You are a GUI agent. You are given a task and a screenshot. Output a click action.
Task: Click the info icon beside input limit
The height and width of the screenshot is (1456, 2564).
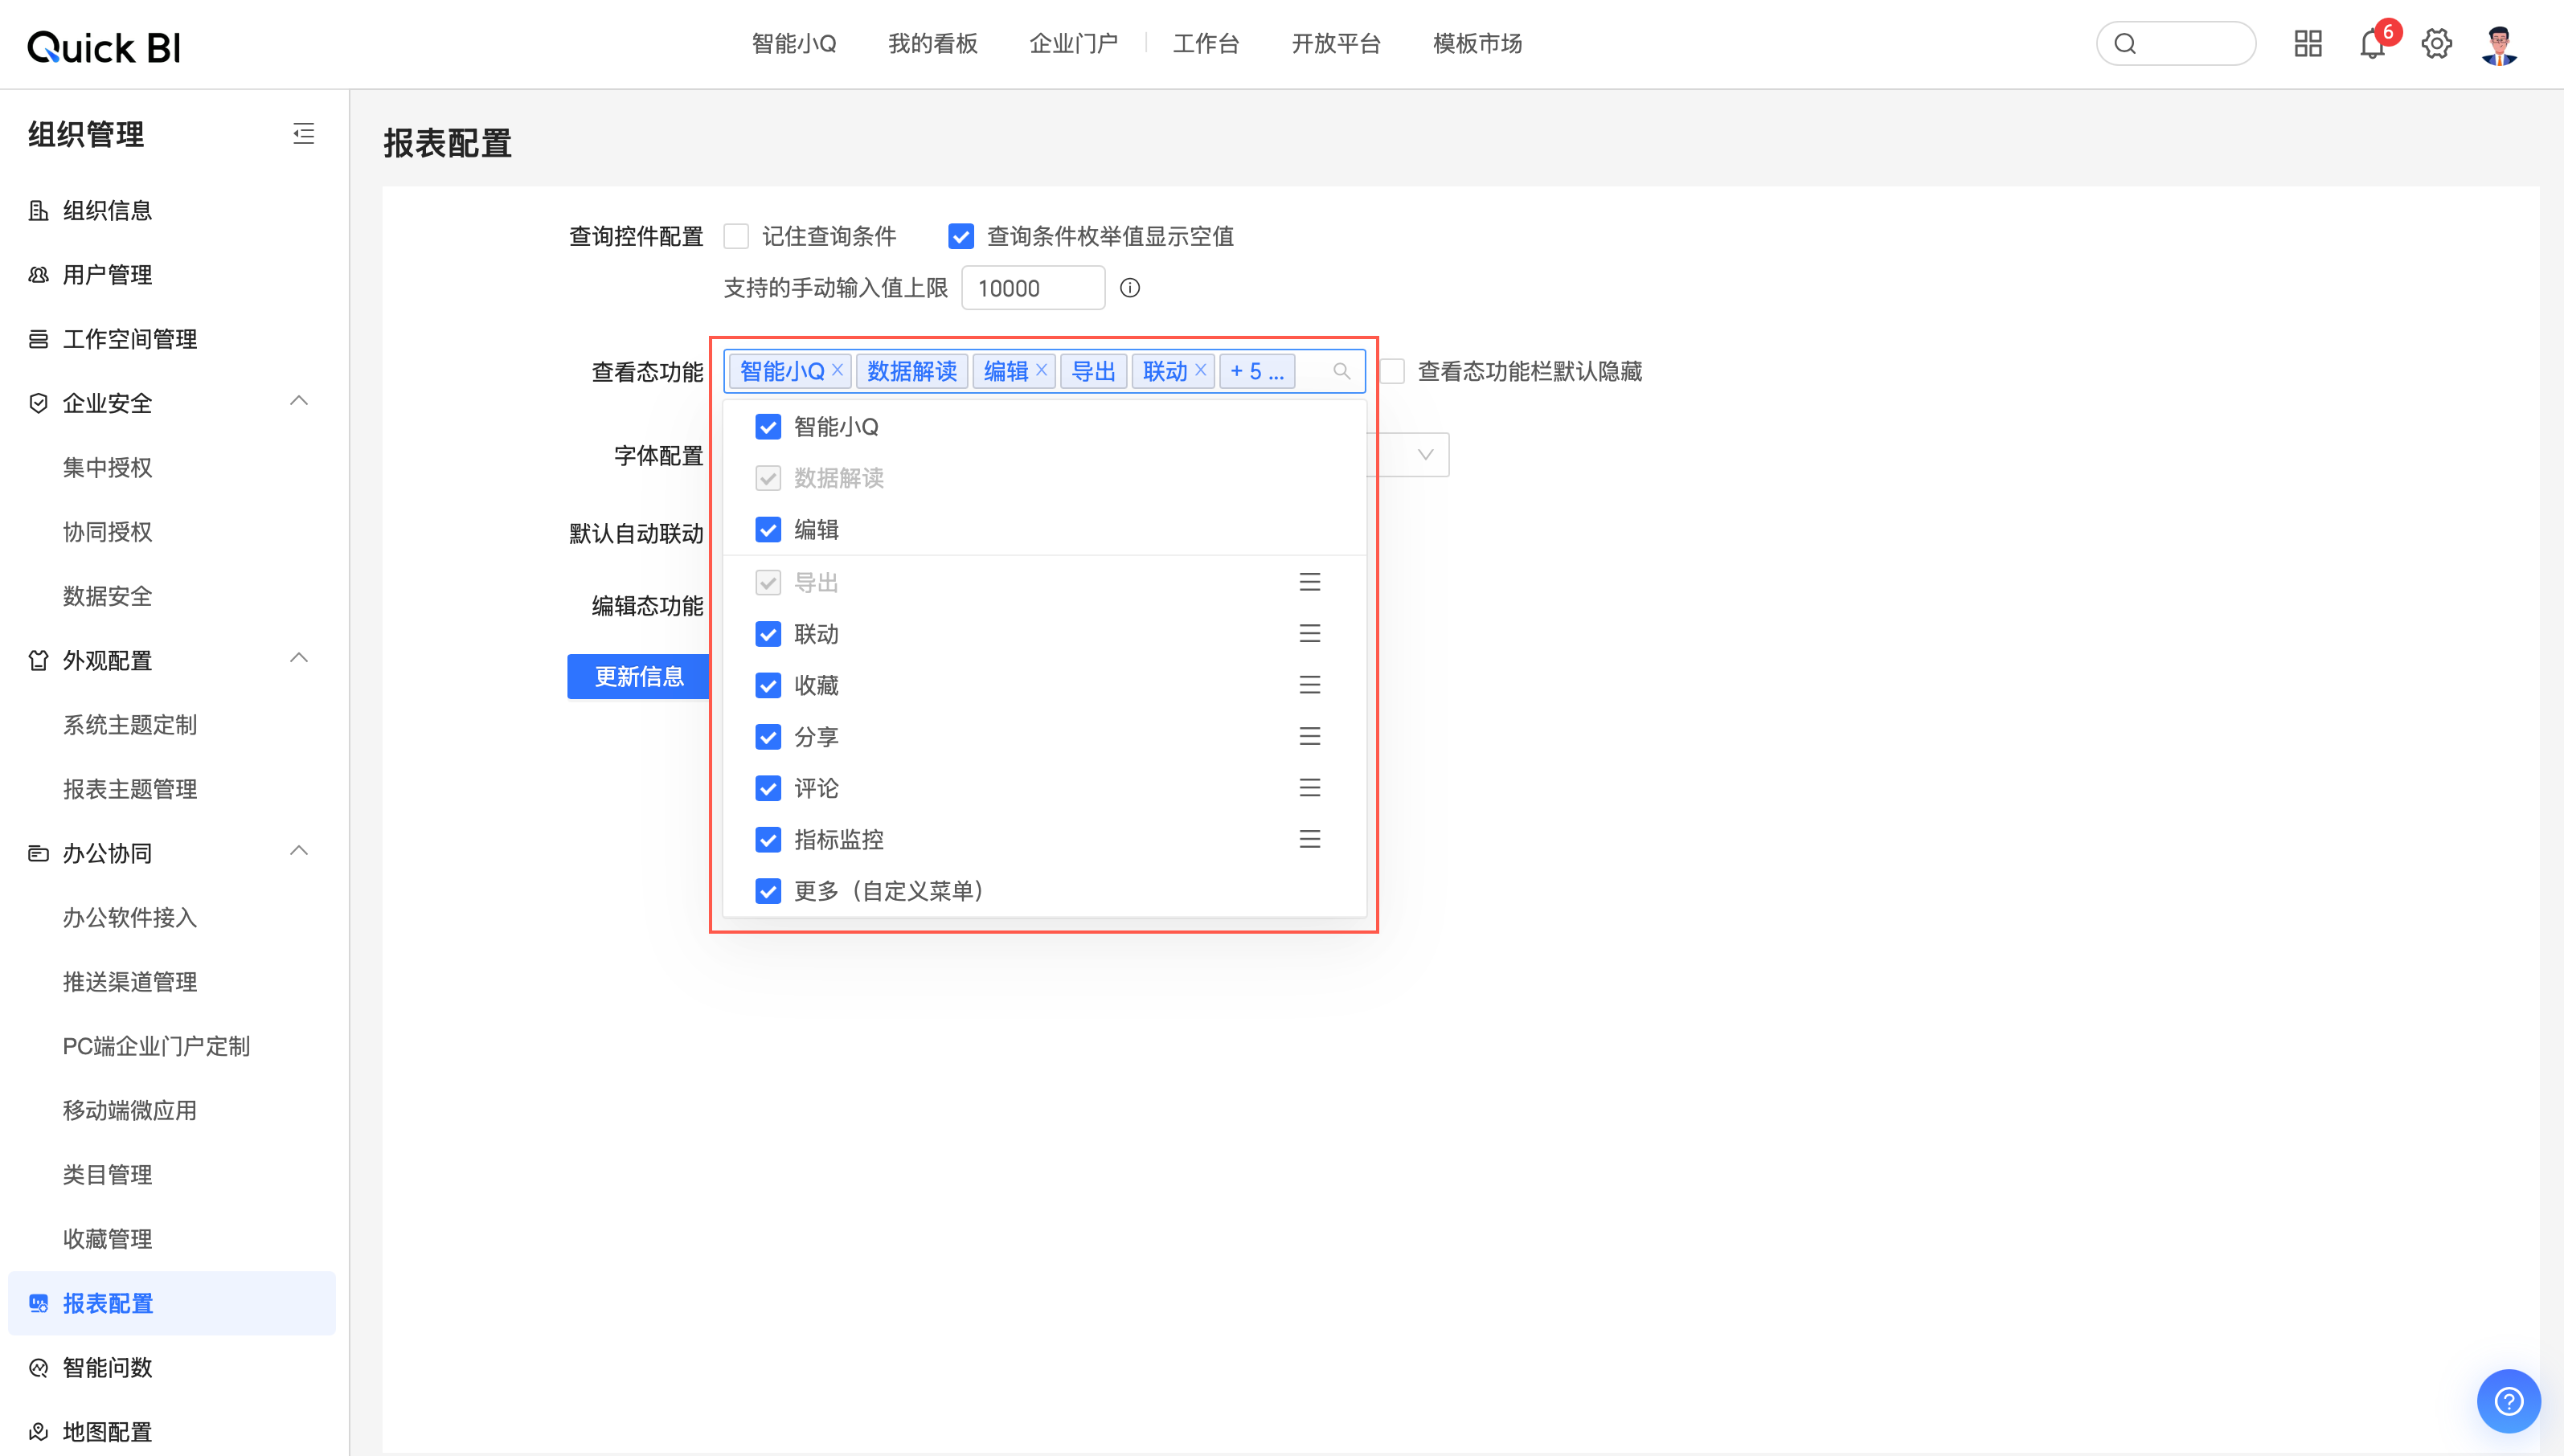click(x=1129, y=288)
